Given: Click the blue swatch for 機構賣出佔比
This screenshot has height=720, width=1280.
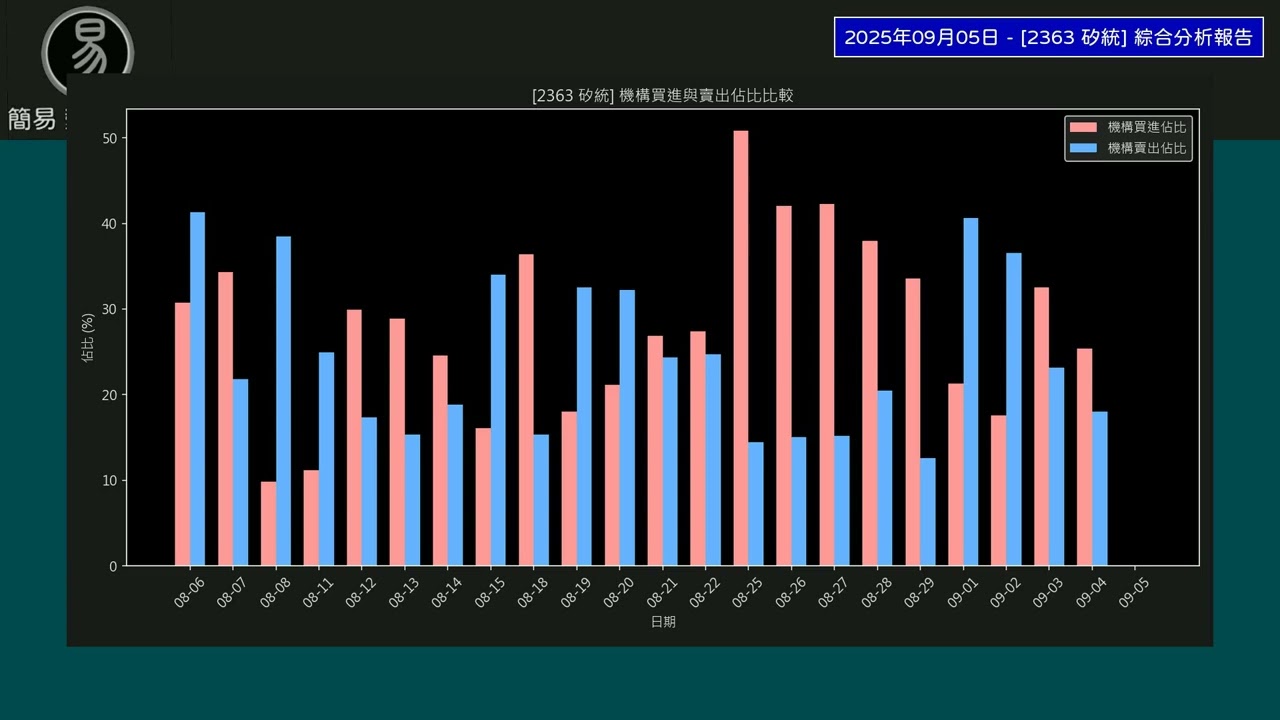Looking at the screenshot, I should (1083, 148).
